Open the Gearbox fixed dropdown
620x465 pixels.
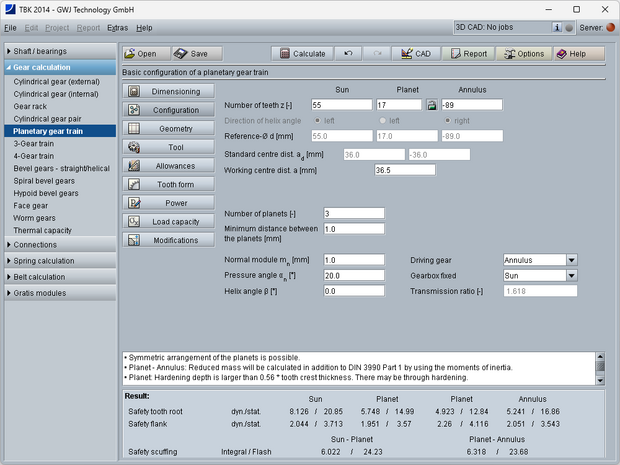click(571, 275)
